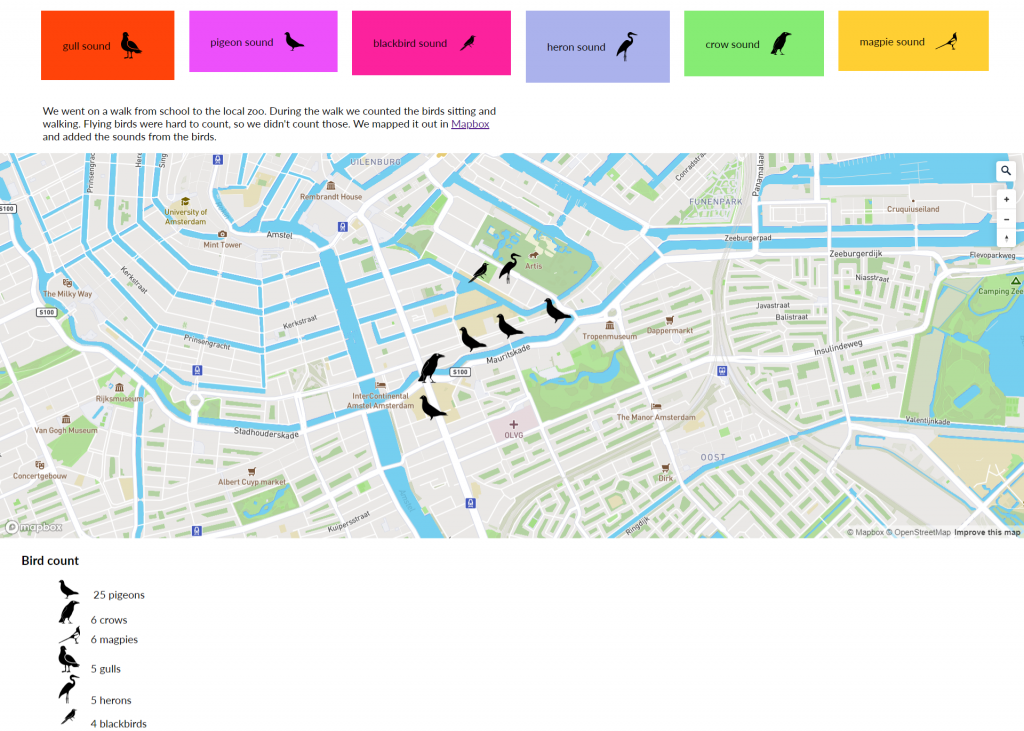
Task: Open the OpenStreetMap attribution link
Action: [918, 532]
